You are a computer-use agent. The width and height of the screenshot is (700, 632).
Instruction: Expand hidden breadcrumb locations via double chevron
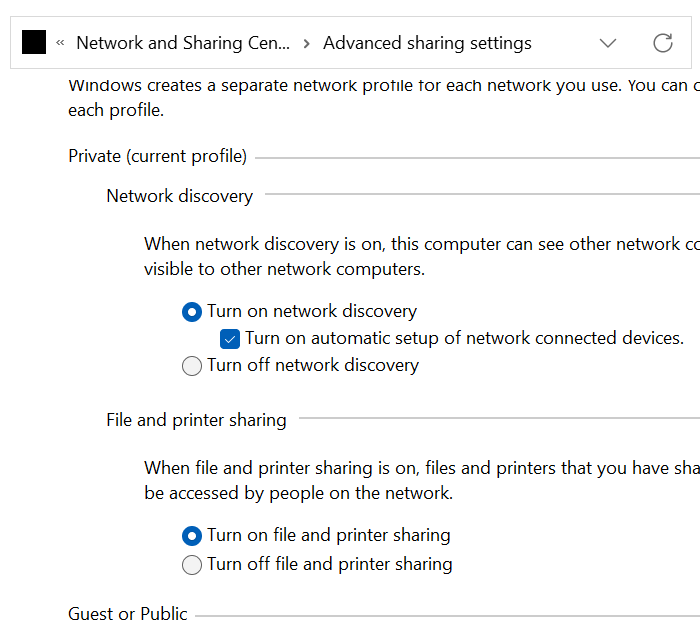pyautogui.click(x=60, y=43)
